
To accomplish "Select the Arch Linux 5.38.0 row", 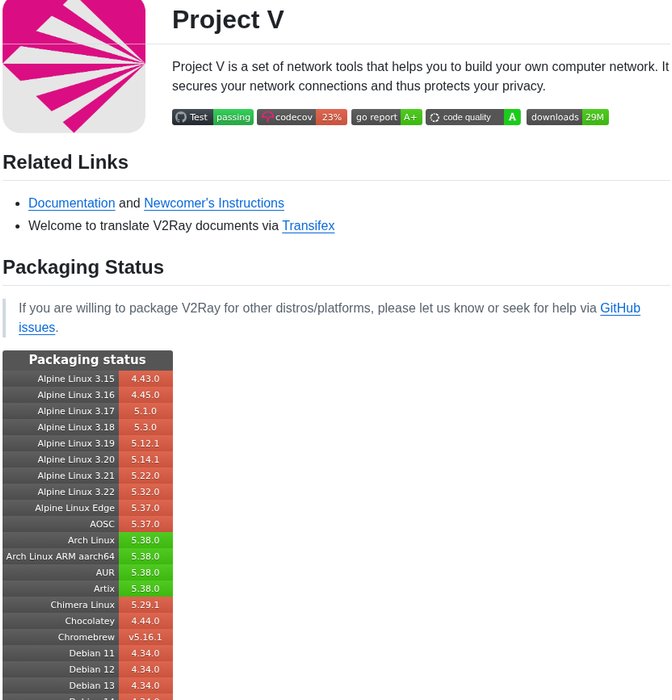I will tap(87, 540).
